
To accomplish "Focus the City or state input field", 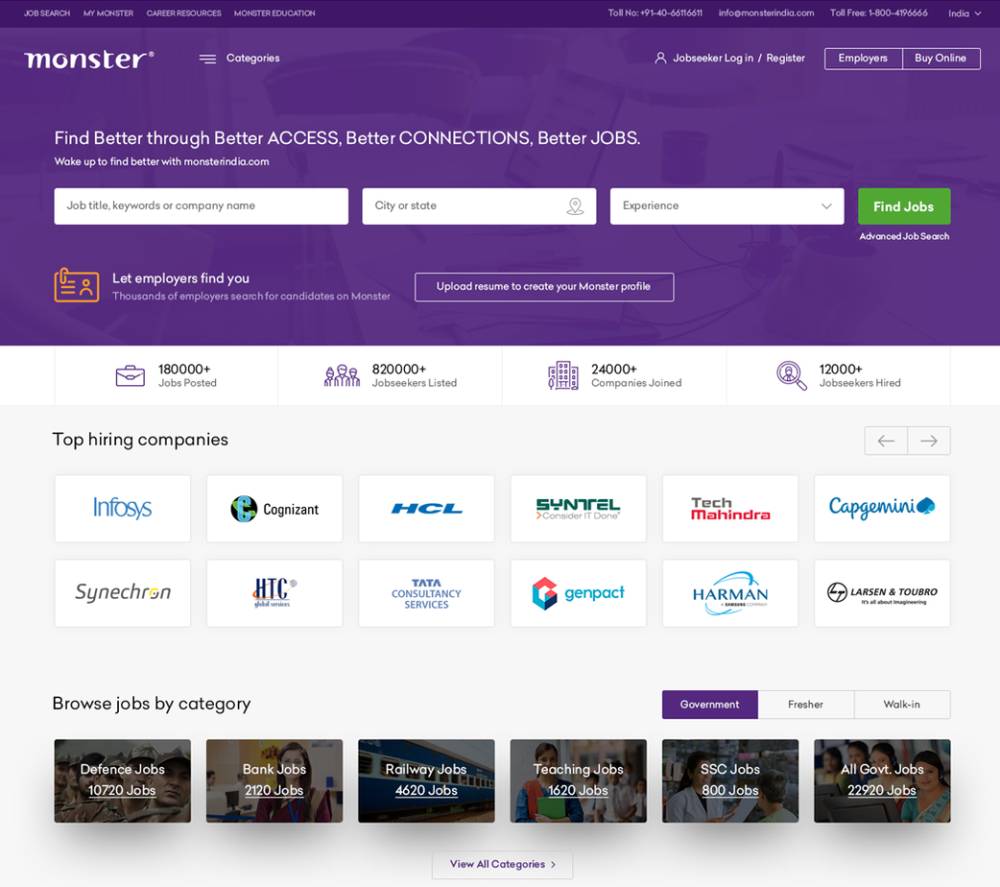I will point(480,206).
